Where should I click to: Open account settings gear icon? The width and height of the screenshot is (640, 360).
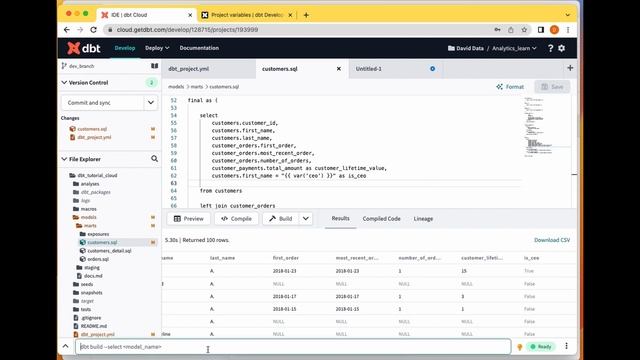(562, 48)
